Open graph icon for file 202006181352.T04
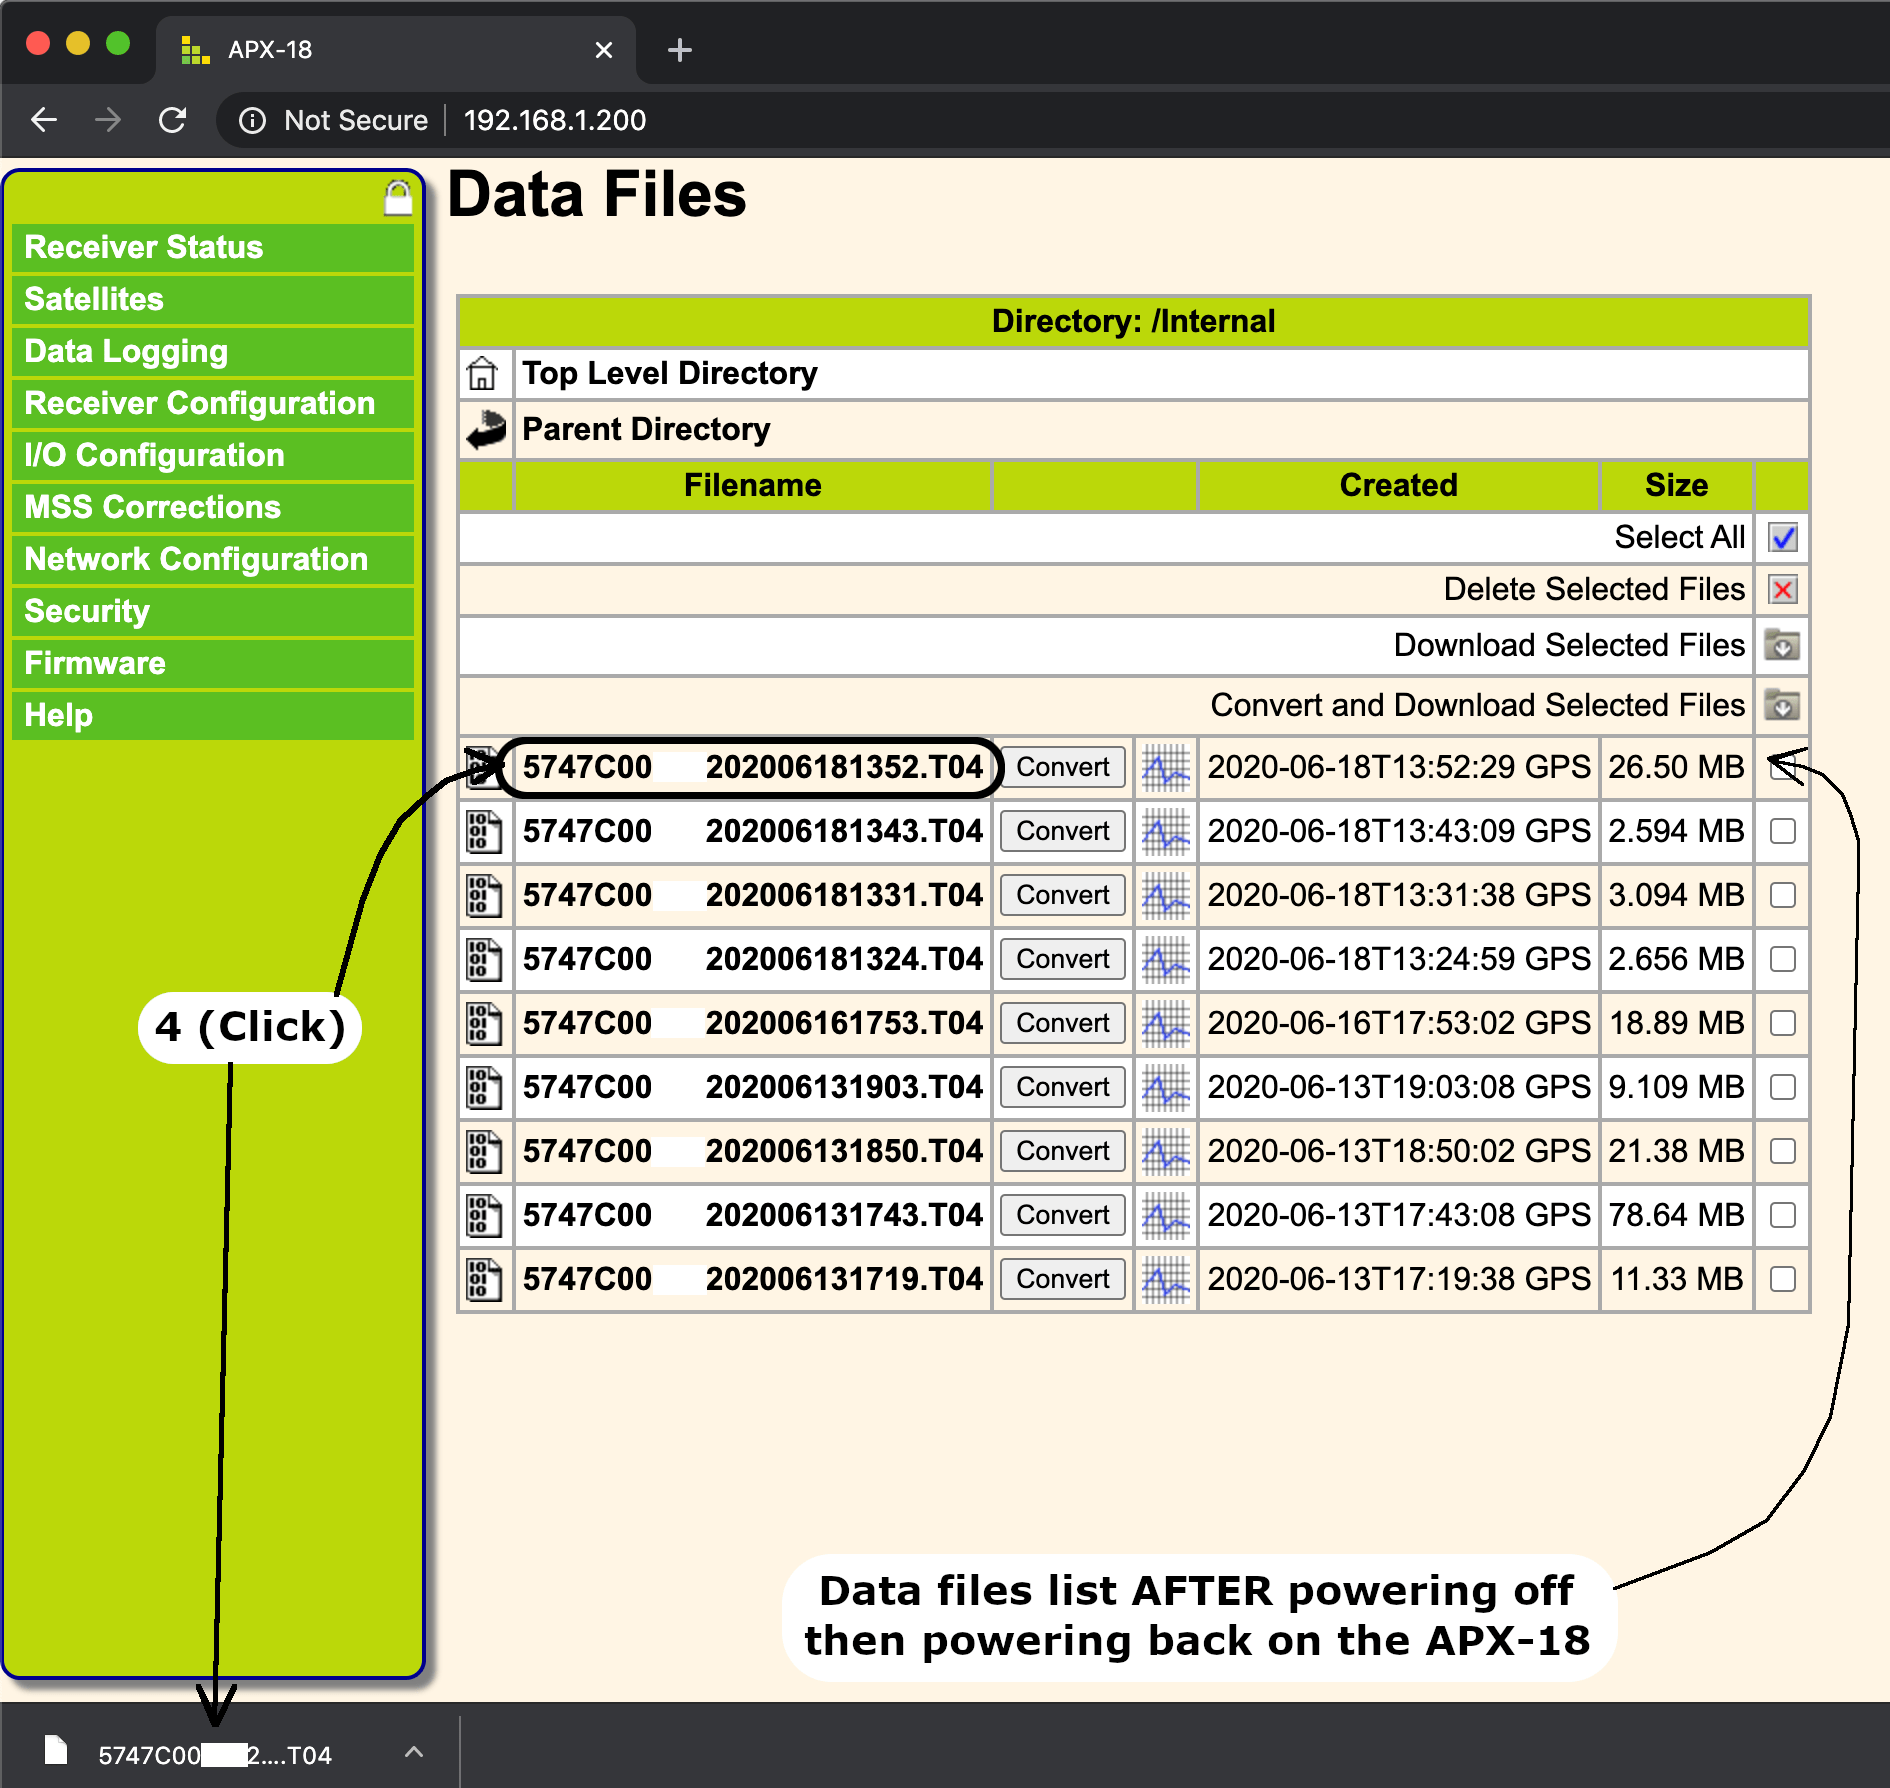 (x=1166, y=768)
